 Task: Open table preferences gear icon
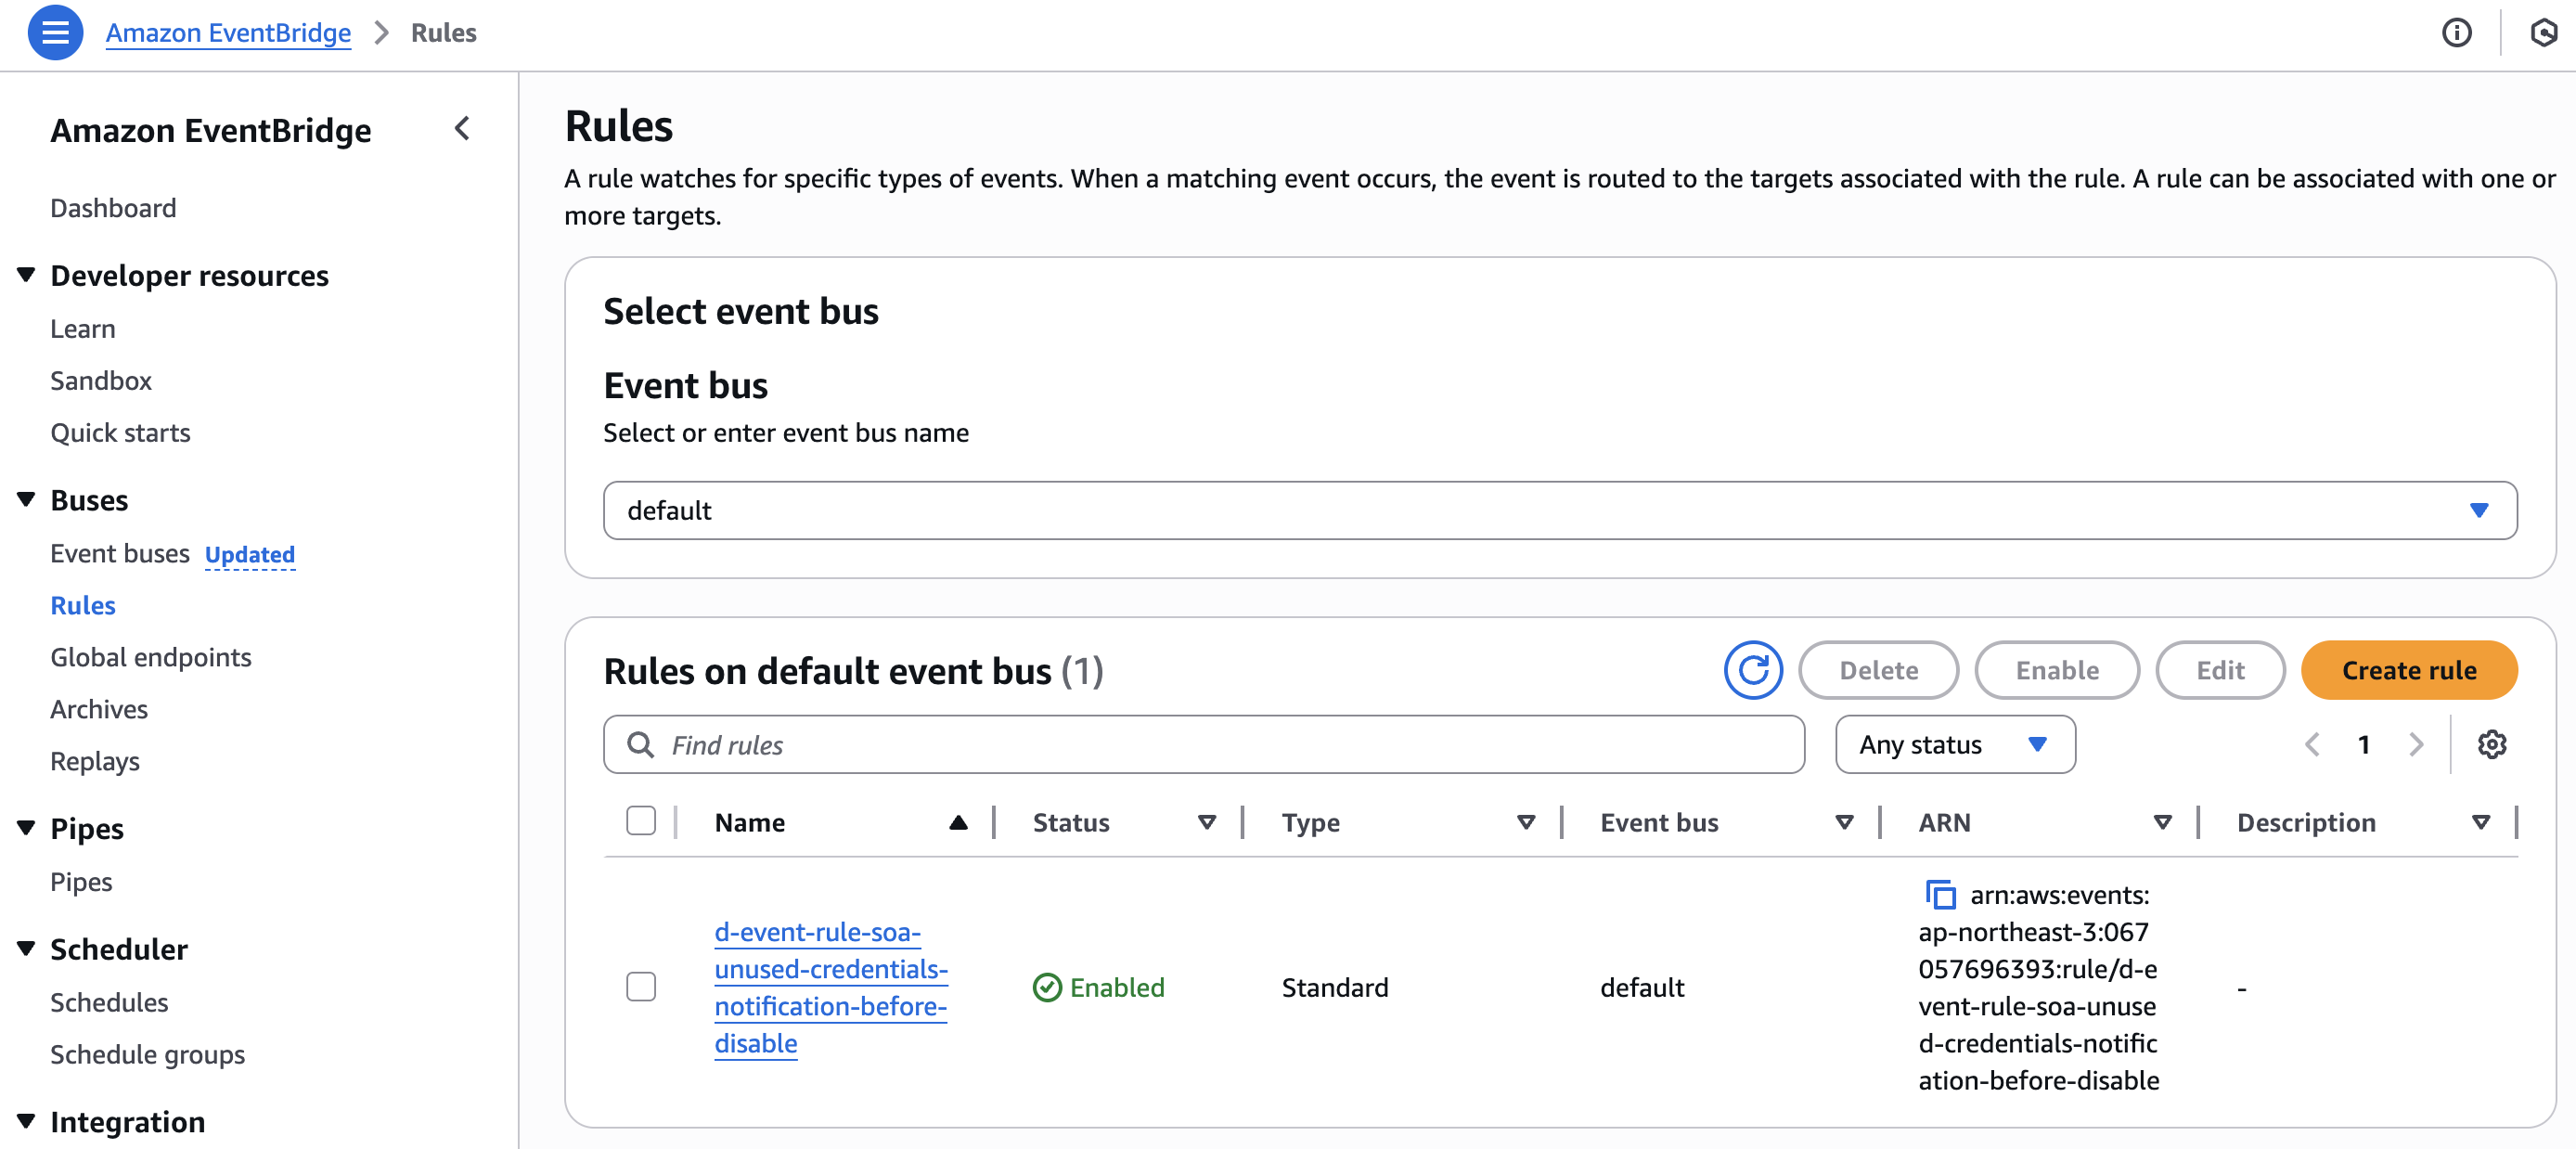2491,745
